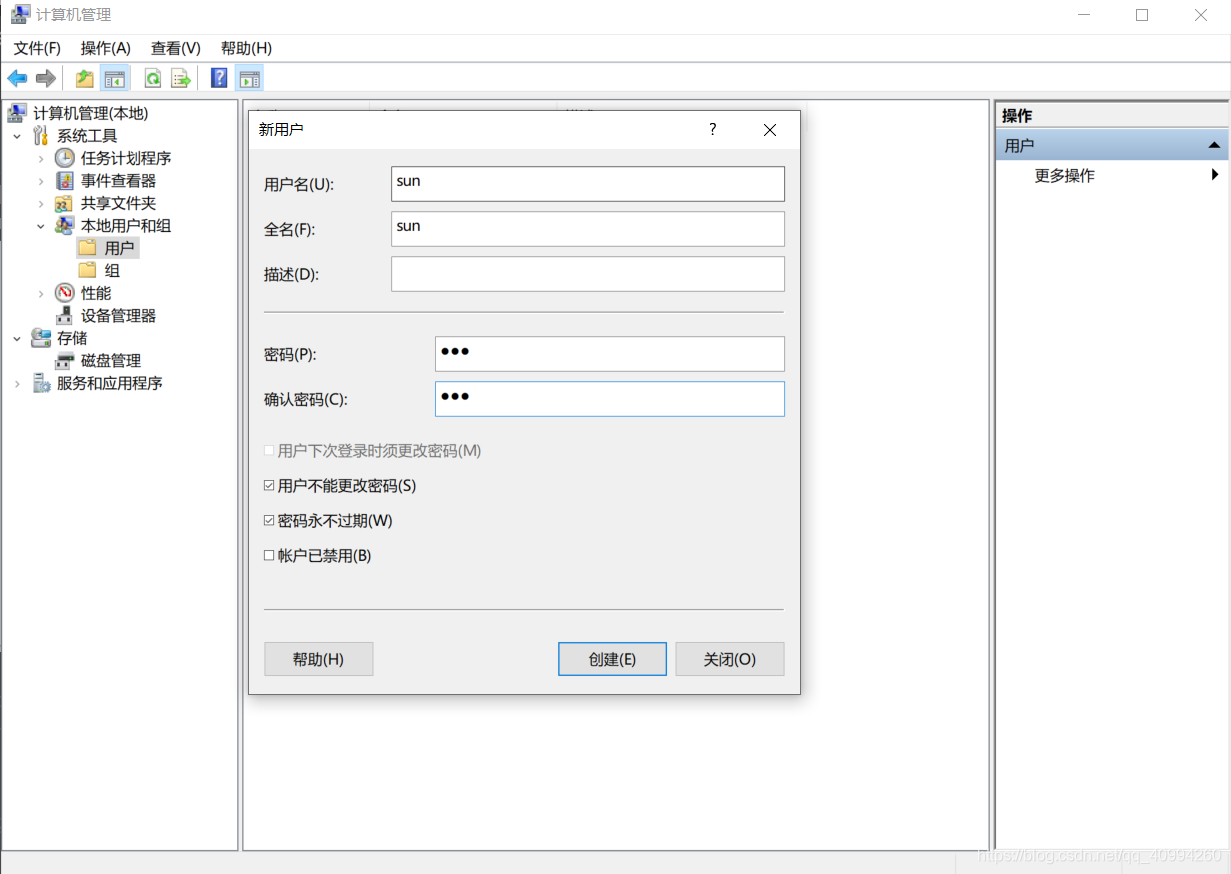Click the Forward arrow toolbar icon
This screenshot has width=1231, height=874.
point(45,78)
